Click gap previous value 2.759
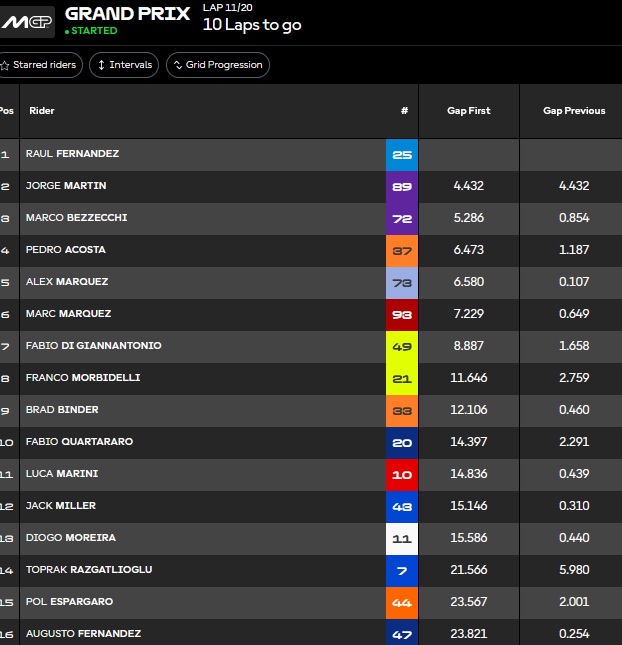The image size is (622, 645). pos(574,378)
